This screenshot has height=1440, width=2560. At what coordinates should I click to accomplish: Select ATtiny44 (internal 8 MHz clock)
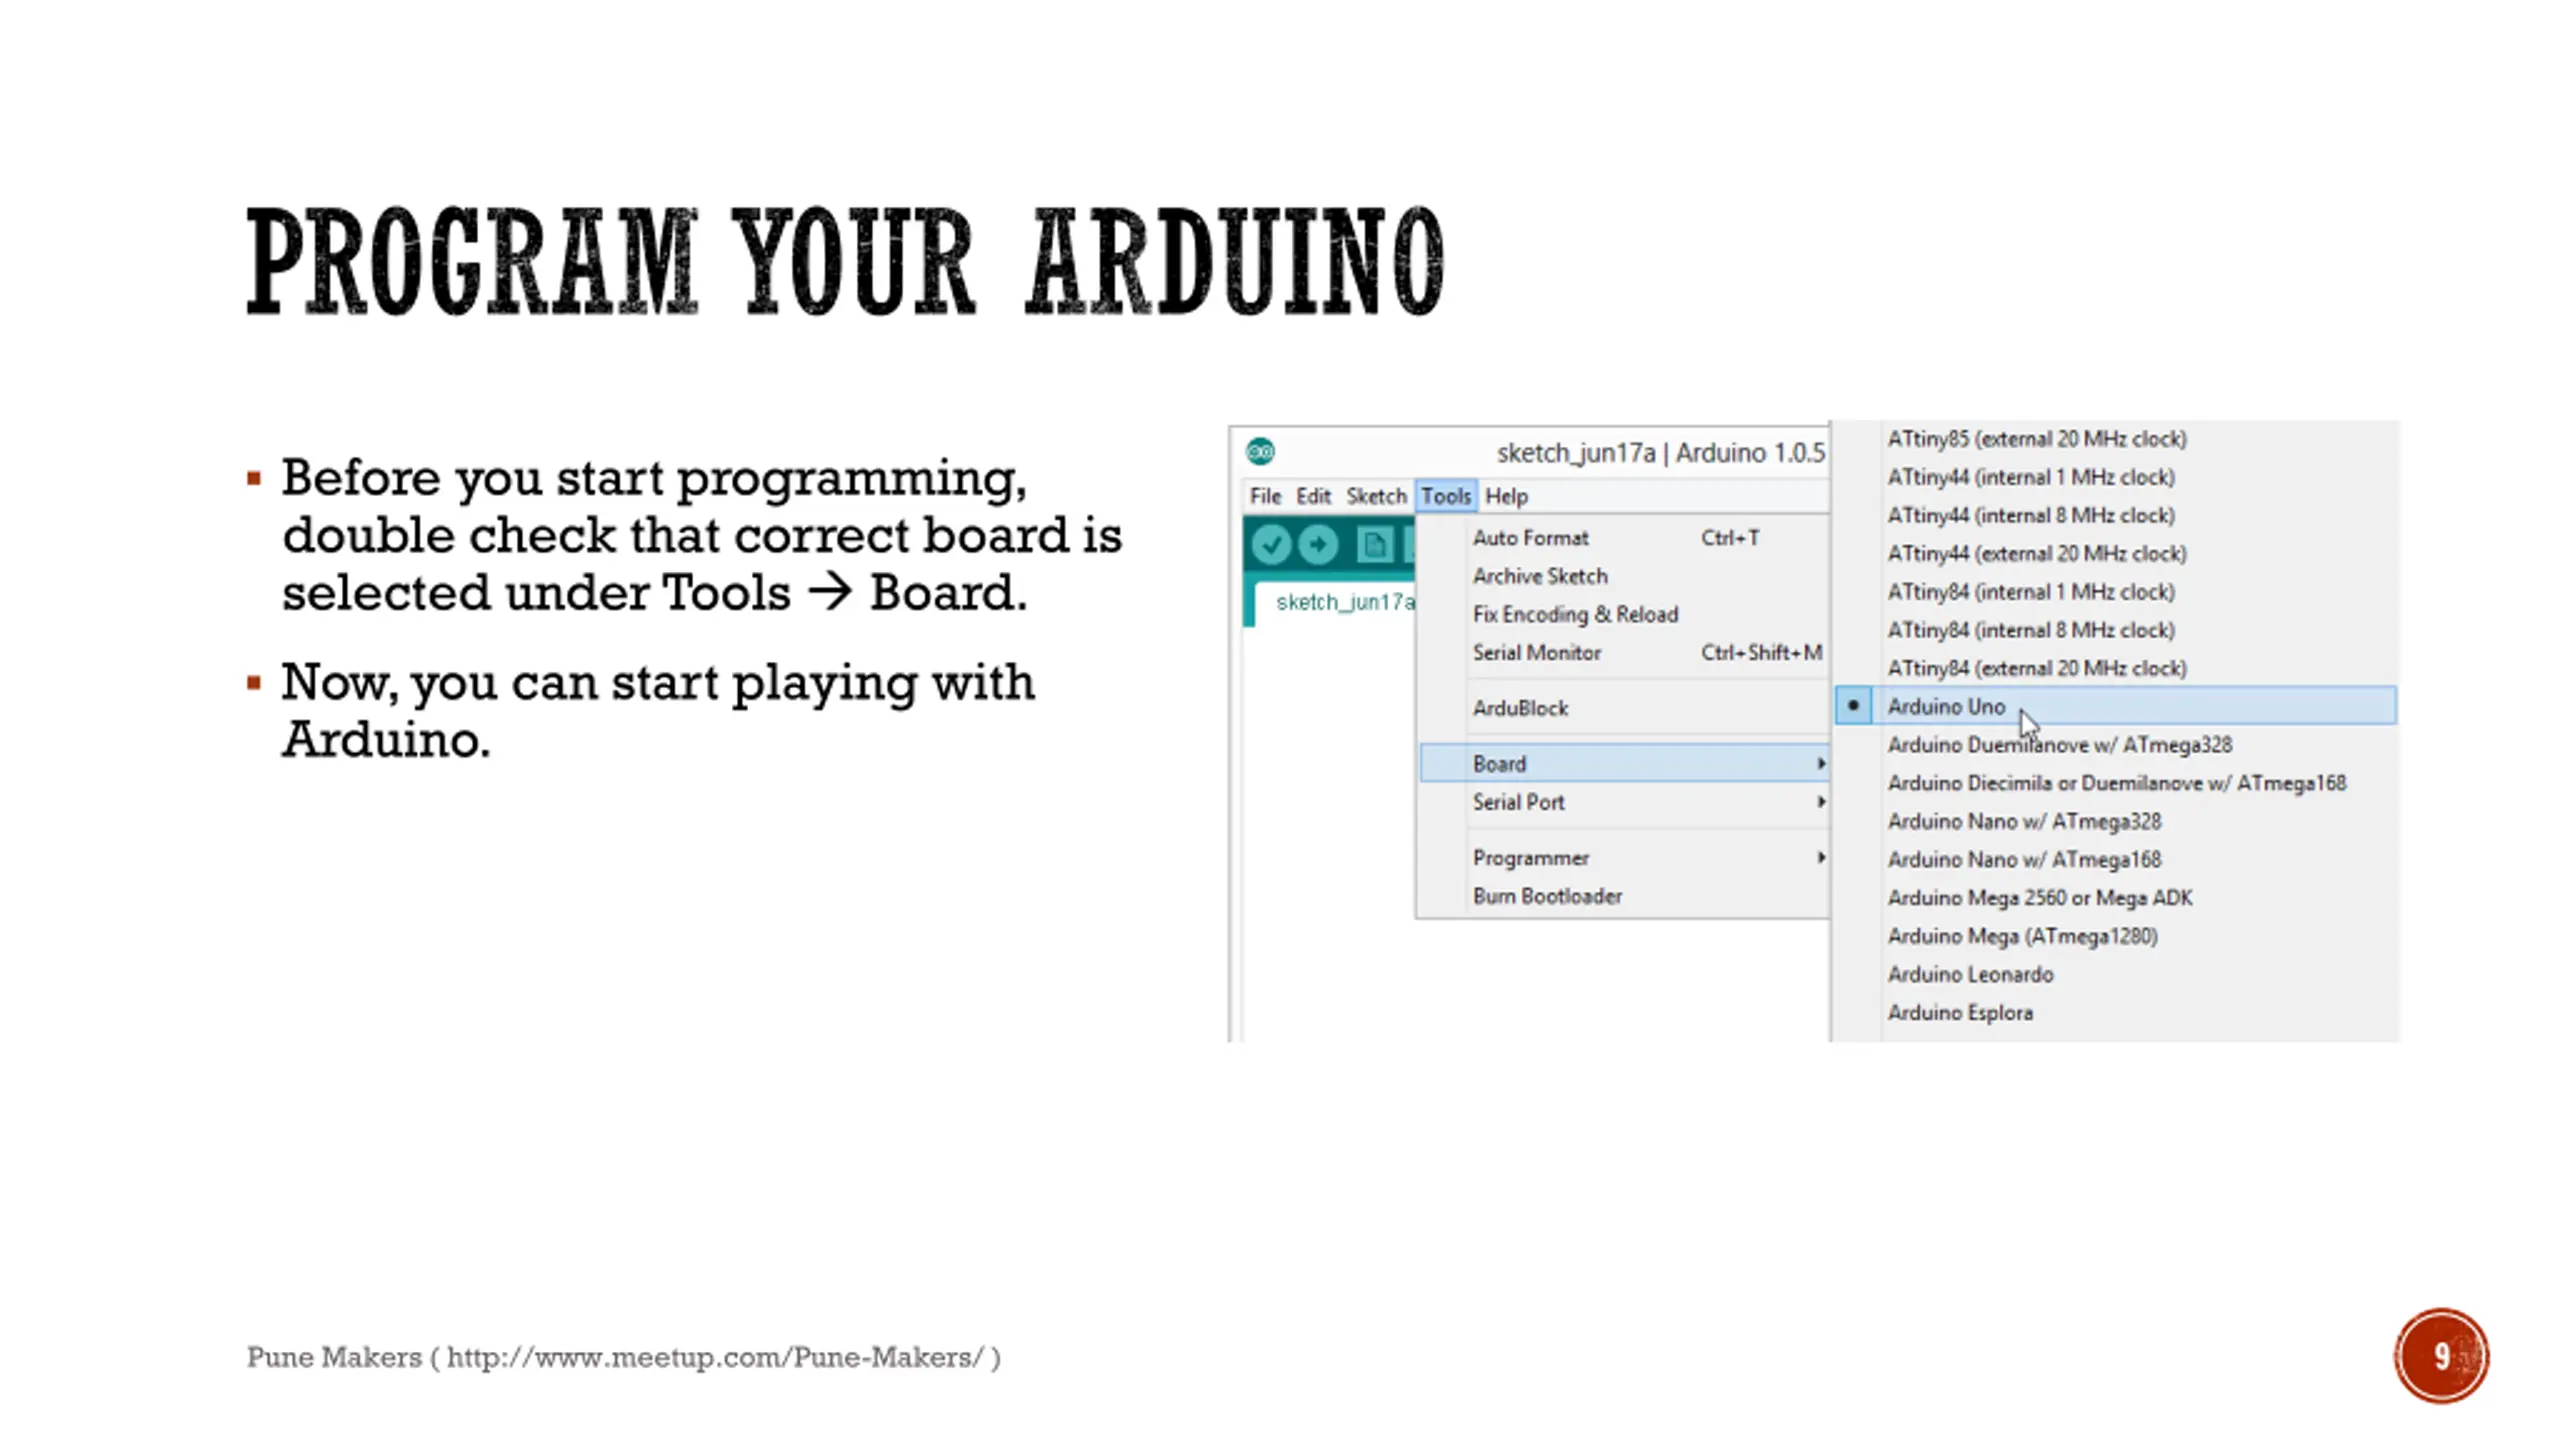(x=2116, y=515)
